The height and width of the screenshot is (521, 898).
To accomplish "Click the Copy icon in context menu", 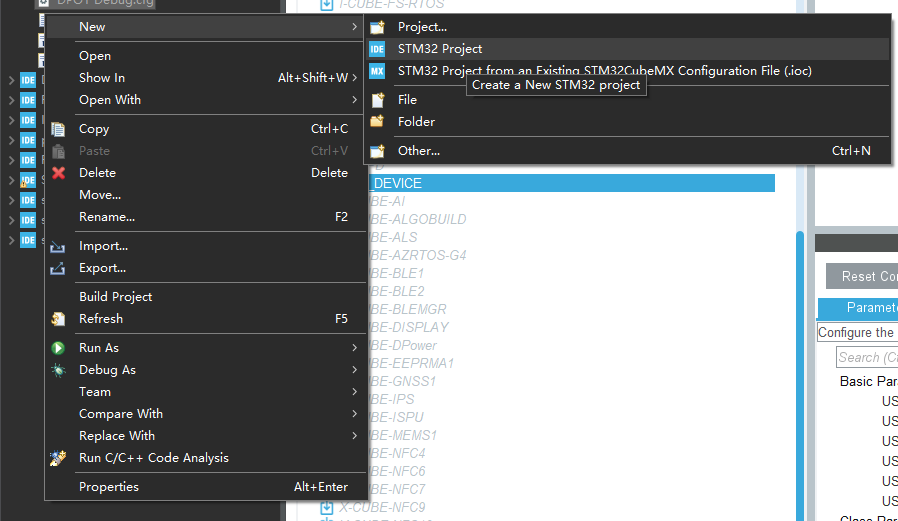I will coord(58,129).
